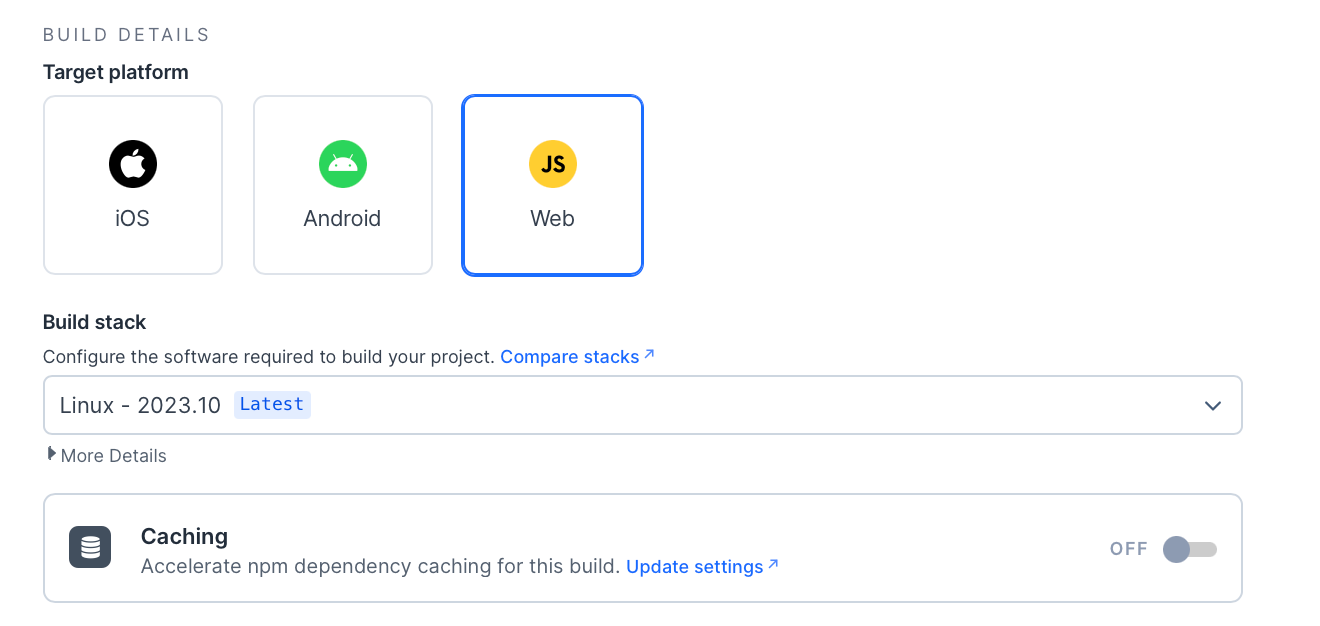Image resolution: width=1320 pixels, height=626 pixels.
Task: Click the build stack dropdown chevron arrow
Action: point(1213,405)
